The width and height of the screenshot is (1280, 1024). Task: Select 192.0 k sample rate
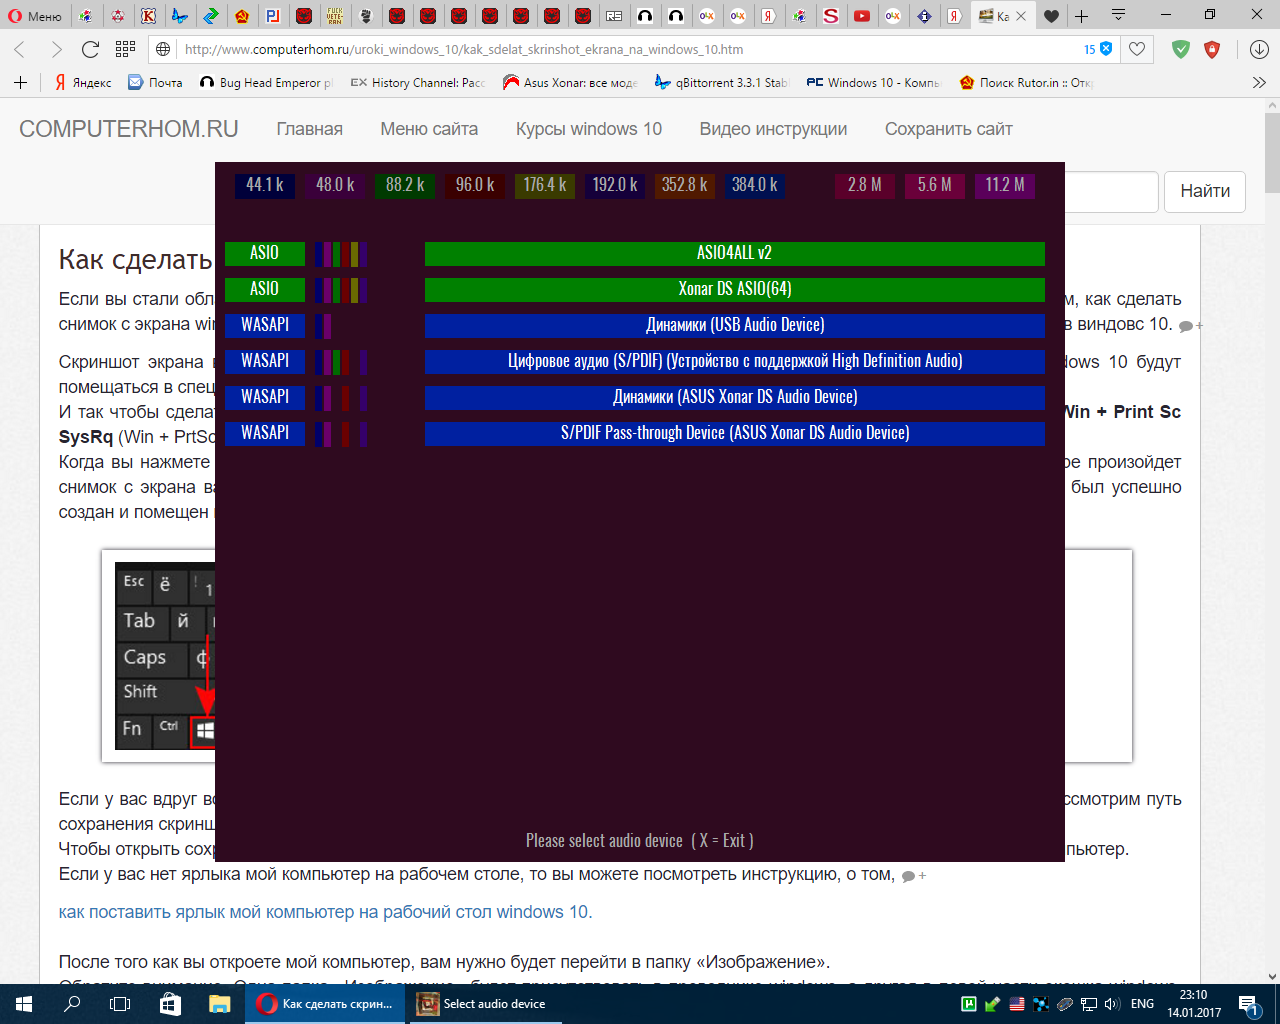tap(615, 185)
